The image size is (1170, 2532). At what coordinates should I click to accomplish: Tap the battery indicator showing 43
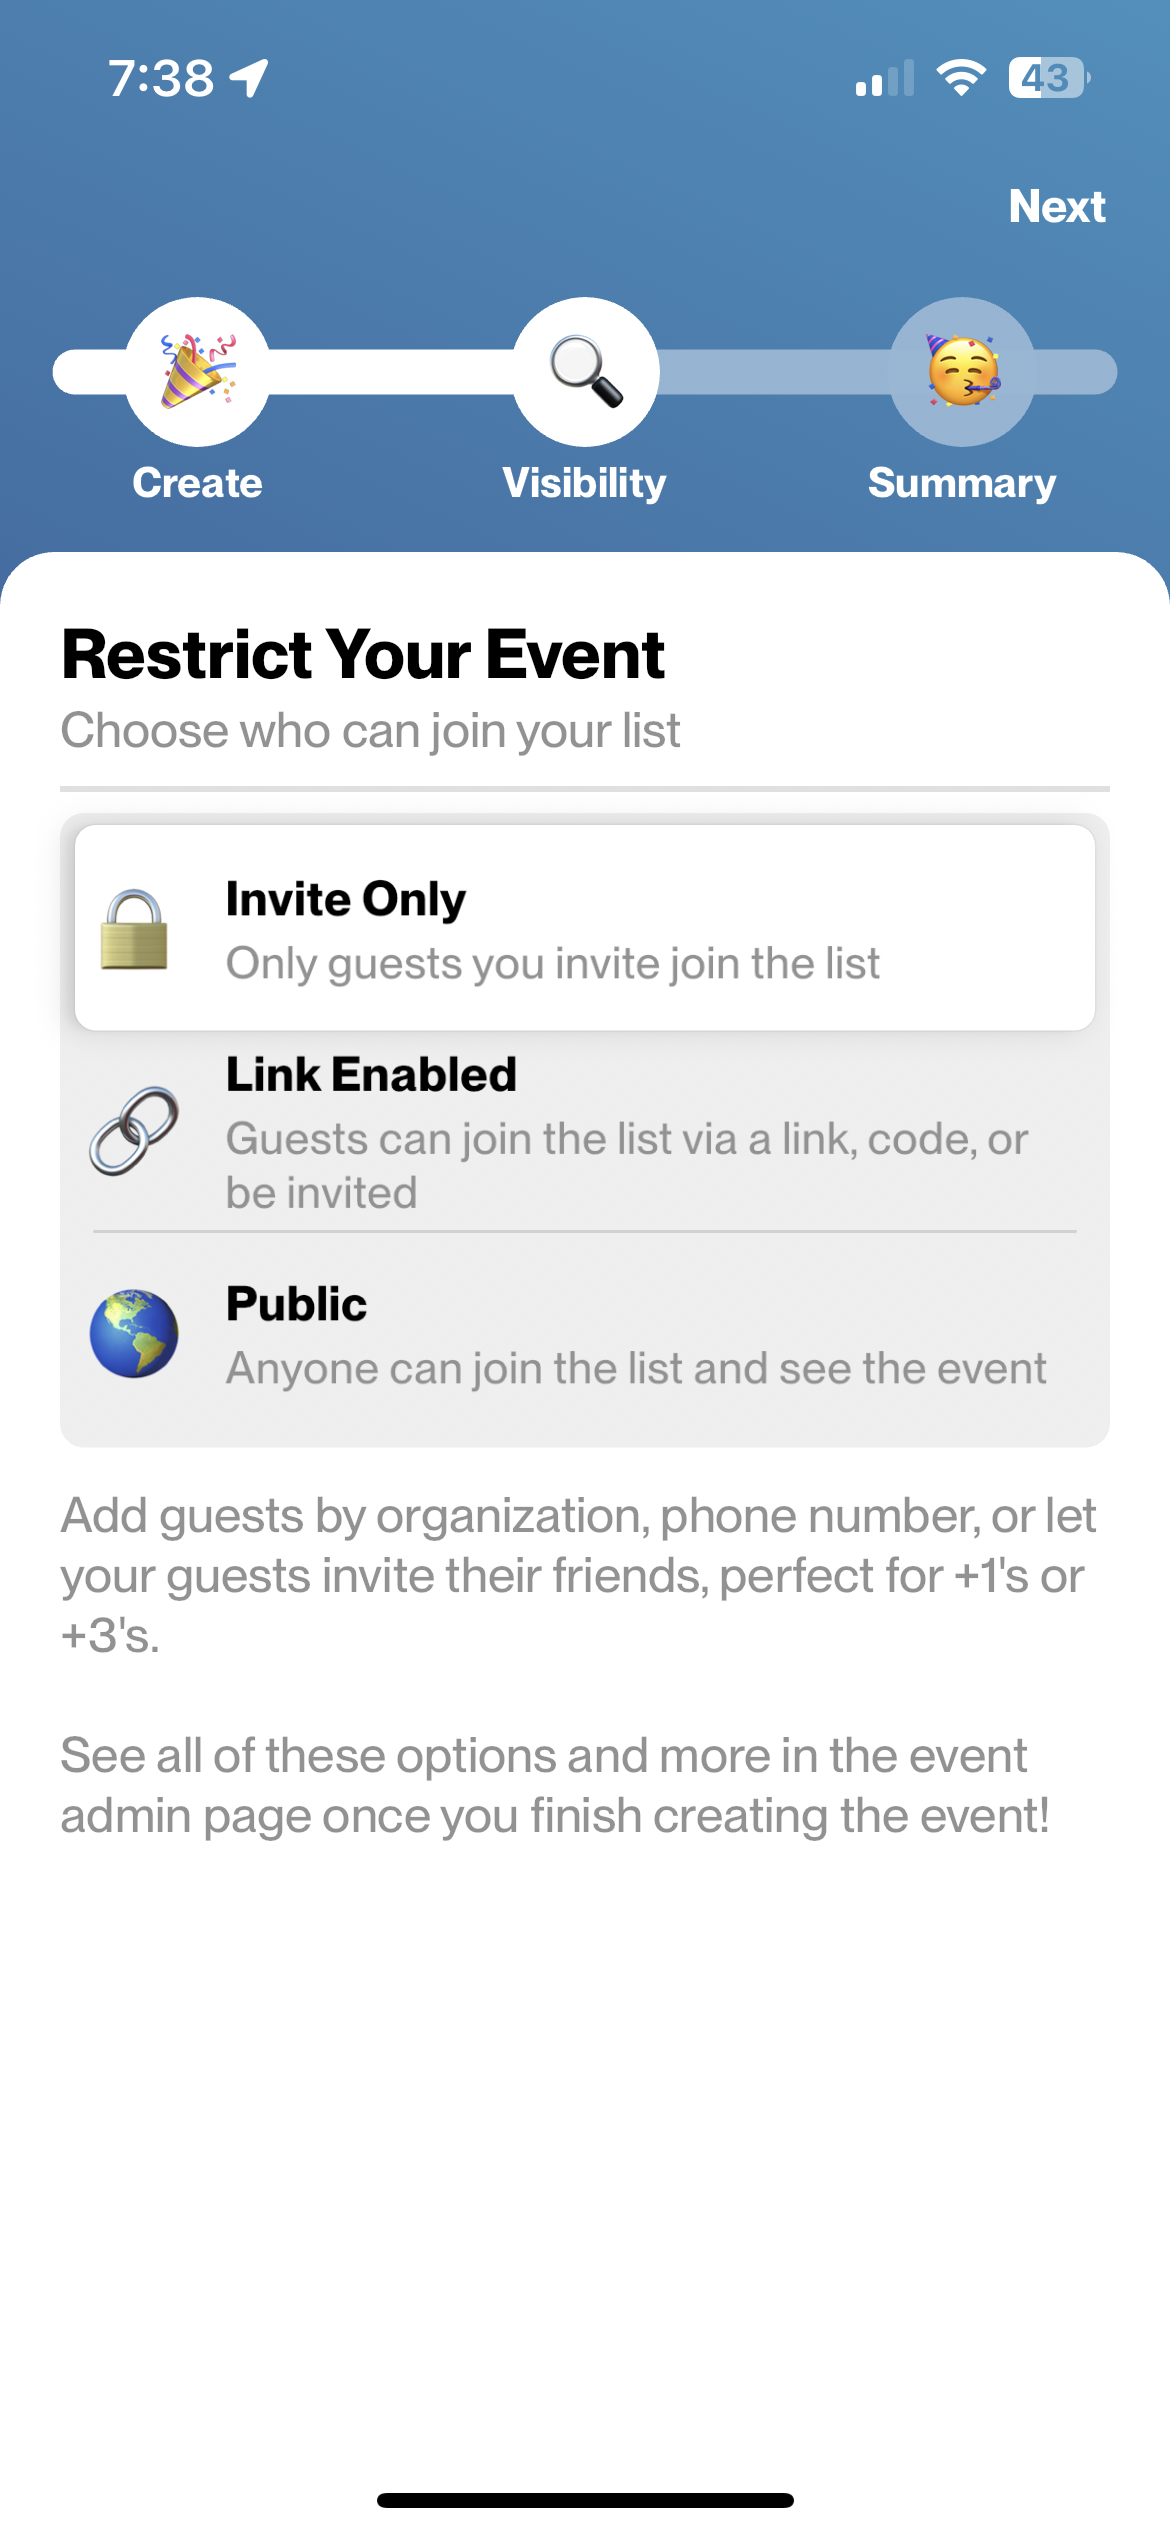pyautogui.click(x=1049, y=78)
